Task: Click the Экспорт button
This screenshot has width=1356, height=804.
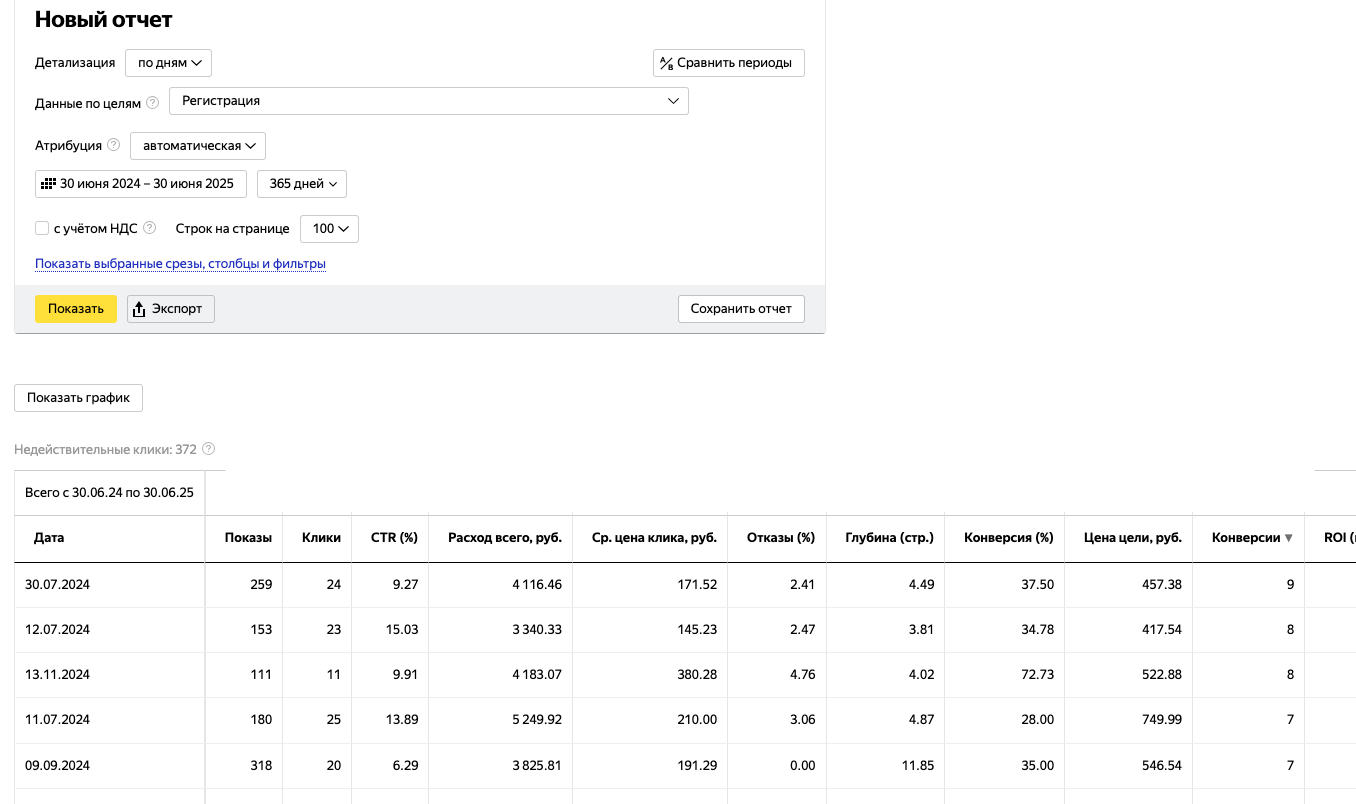Action: pos(171,309)
